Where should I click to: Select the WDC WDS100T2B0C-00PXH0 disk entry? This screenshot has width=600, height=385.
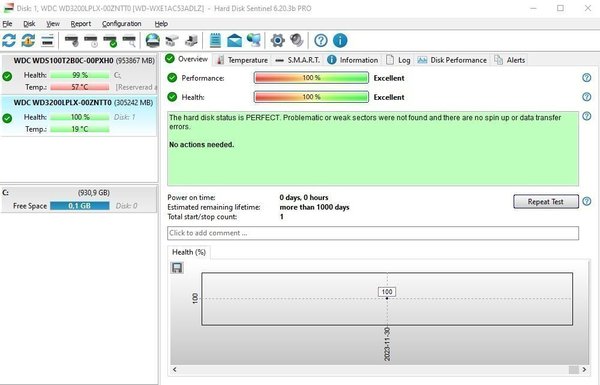pyautogui.click(x=79, y=75)
